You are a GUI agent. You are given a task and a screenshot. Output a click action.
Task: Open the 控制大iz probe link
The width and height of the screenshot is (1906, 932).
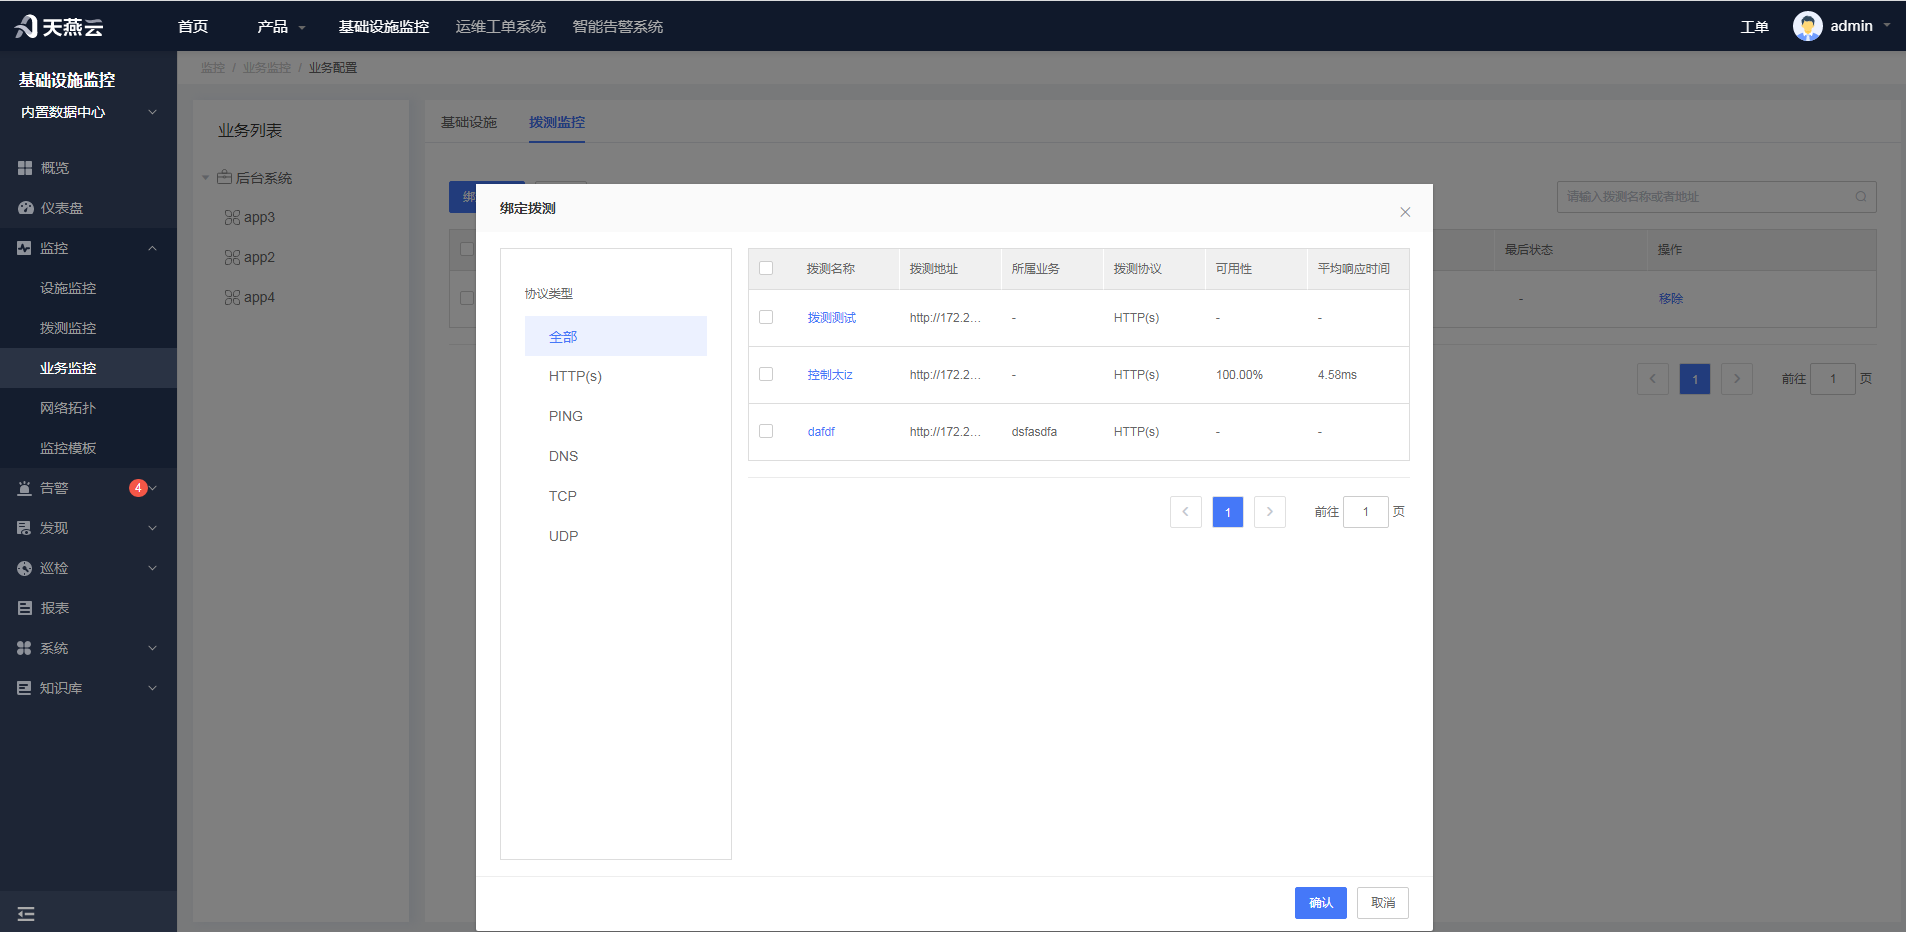click(x=830, y=375)
